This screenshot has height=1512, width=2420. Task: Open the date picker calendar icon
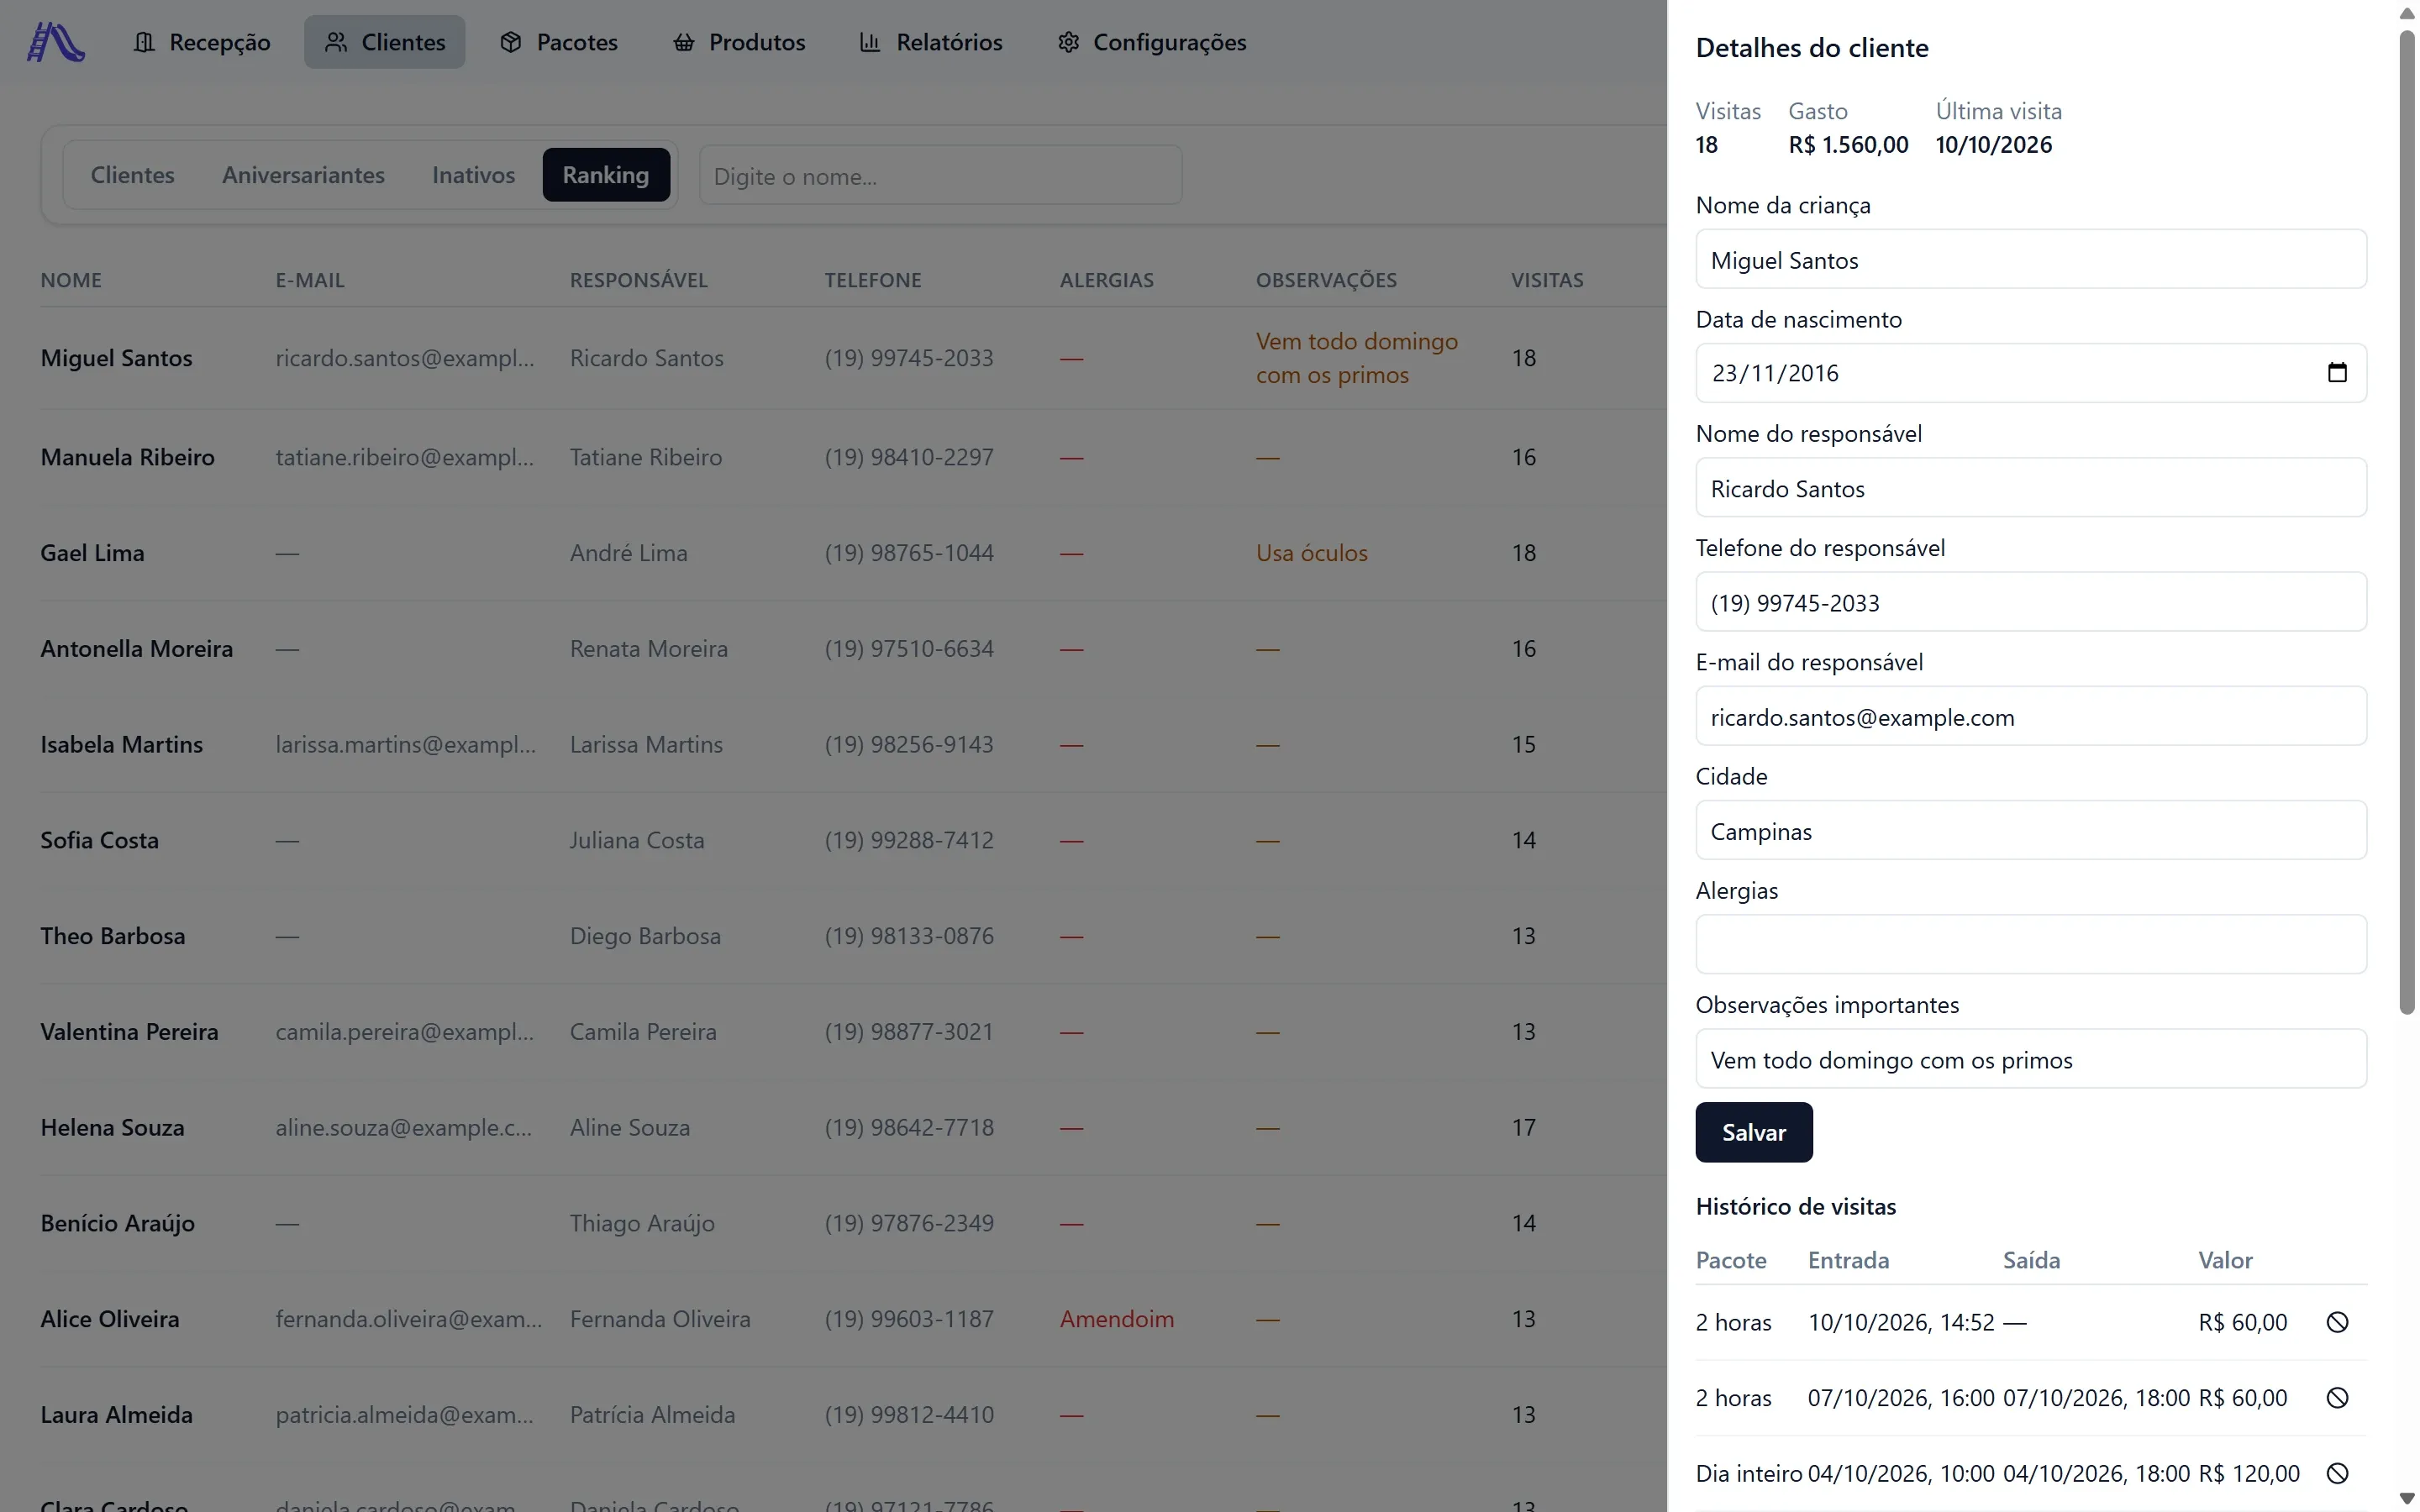tap(2336, 373)
